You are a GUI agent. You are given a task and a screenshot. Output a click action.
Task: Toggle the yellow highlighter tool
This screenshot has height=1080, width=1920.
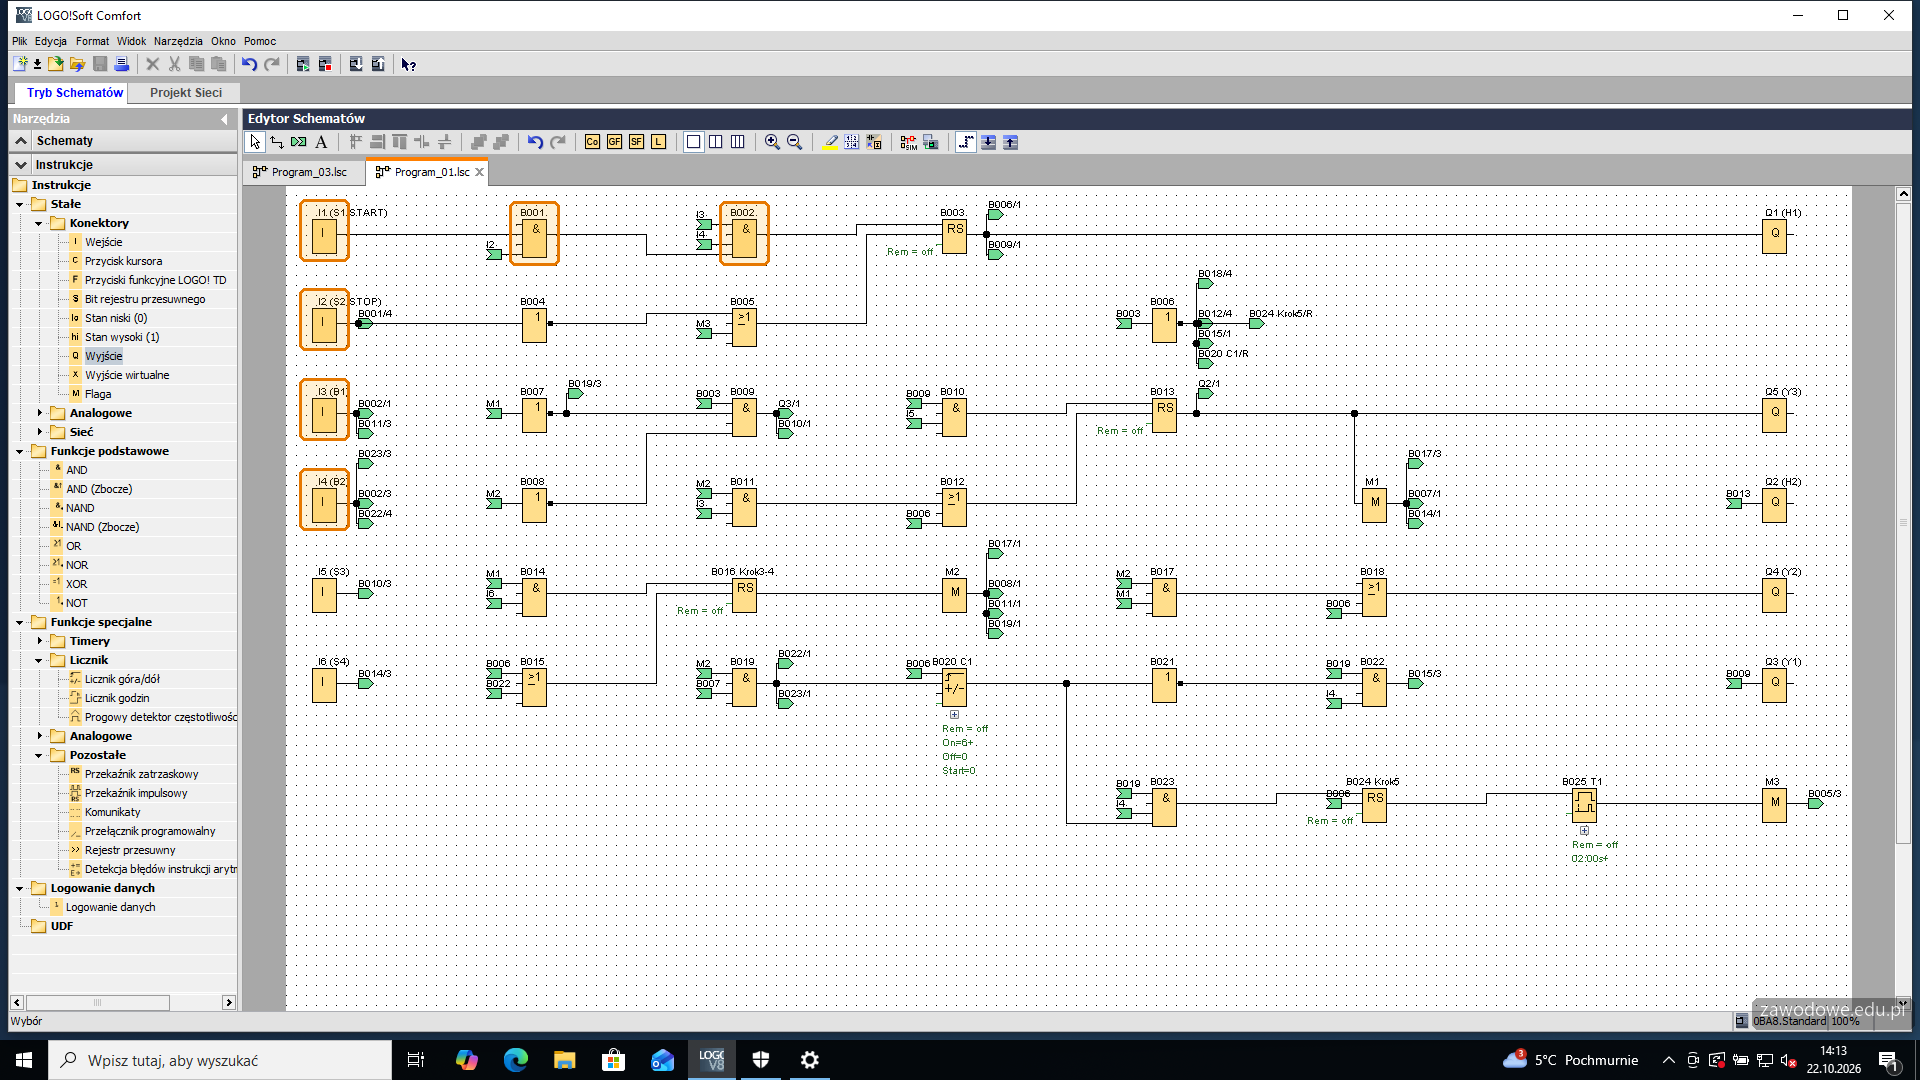pyautogui.click(x=830, y=142)
